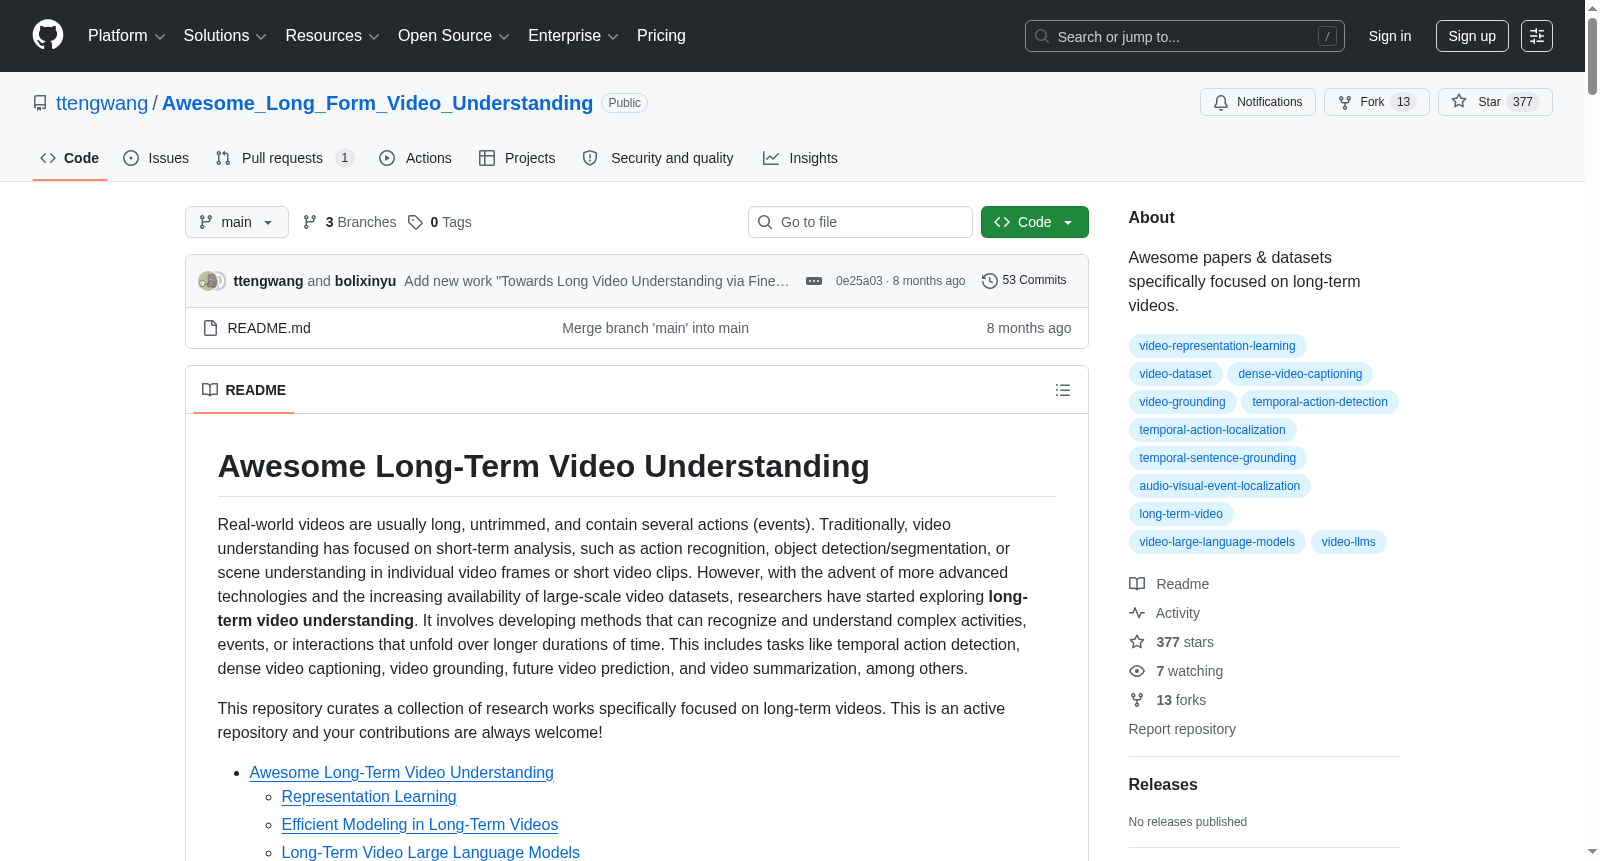Image resolution: width=1600 pixels, height=861 pixels.
Task: Jump to Representation Learning section
Action: click(x=369, y=797)
